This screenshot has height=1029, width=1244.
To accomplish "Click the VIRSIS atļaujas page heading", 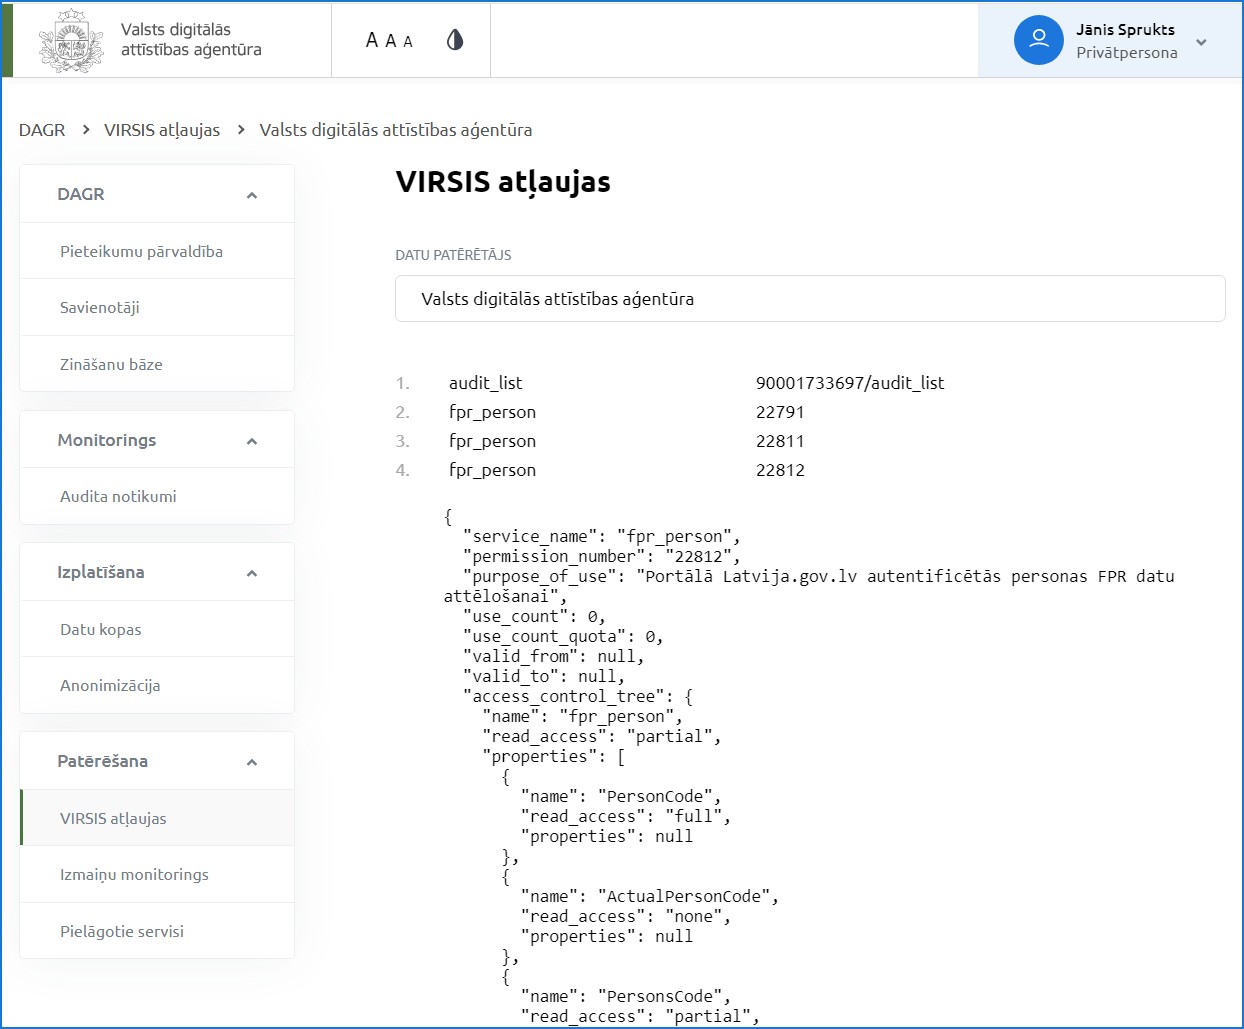I will (503, 182).
